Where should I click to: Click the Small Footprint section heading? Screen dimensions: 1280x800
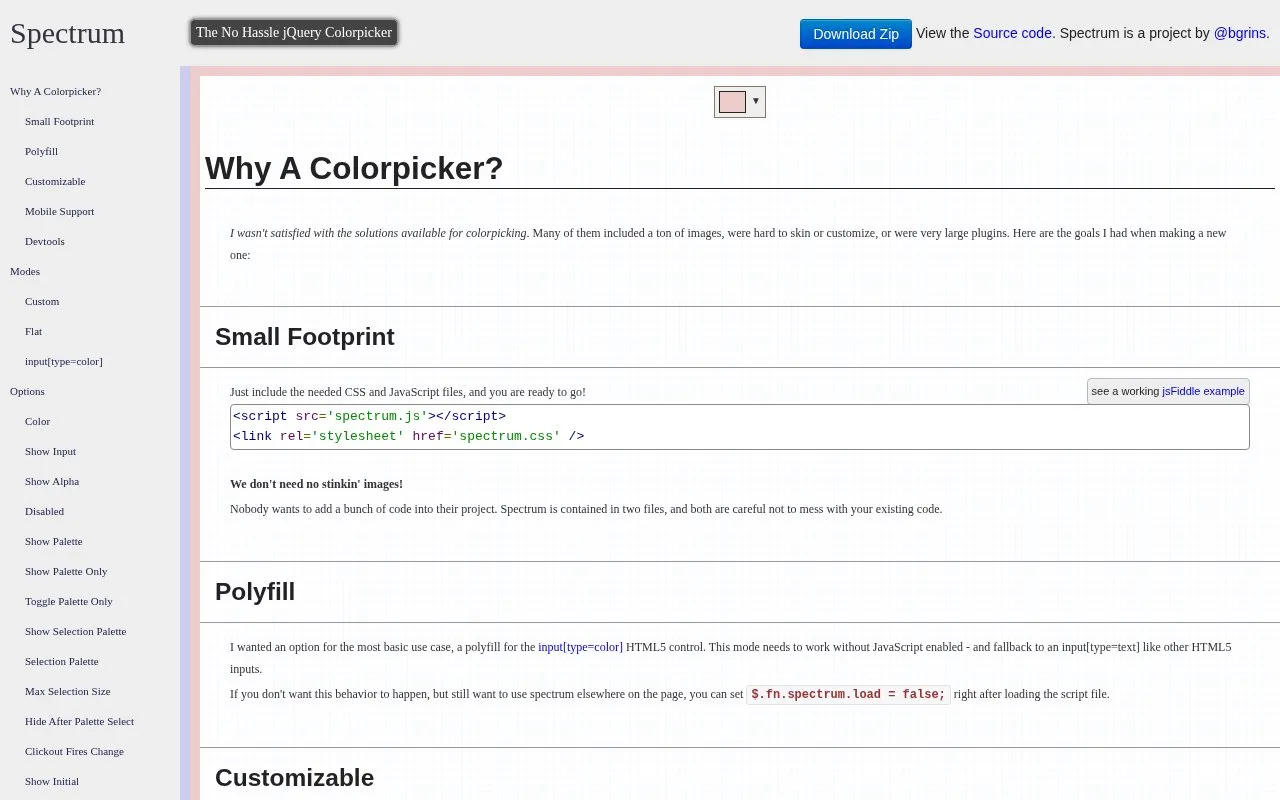[305, 337]
